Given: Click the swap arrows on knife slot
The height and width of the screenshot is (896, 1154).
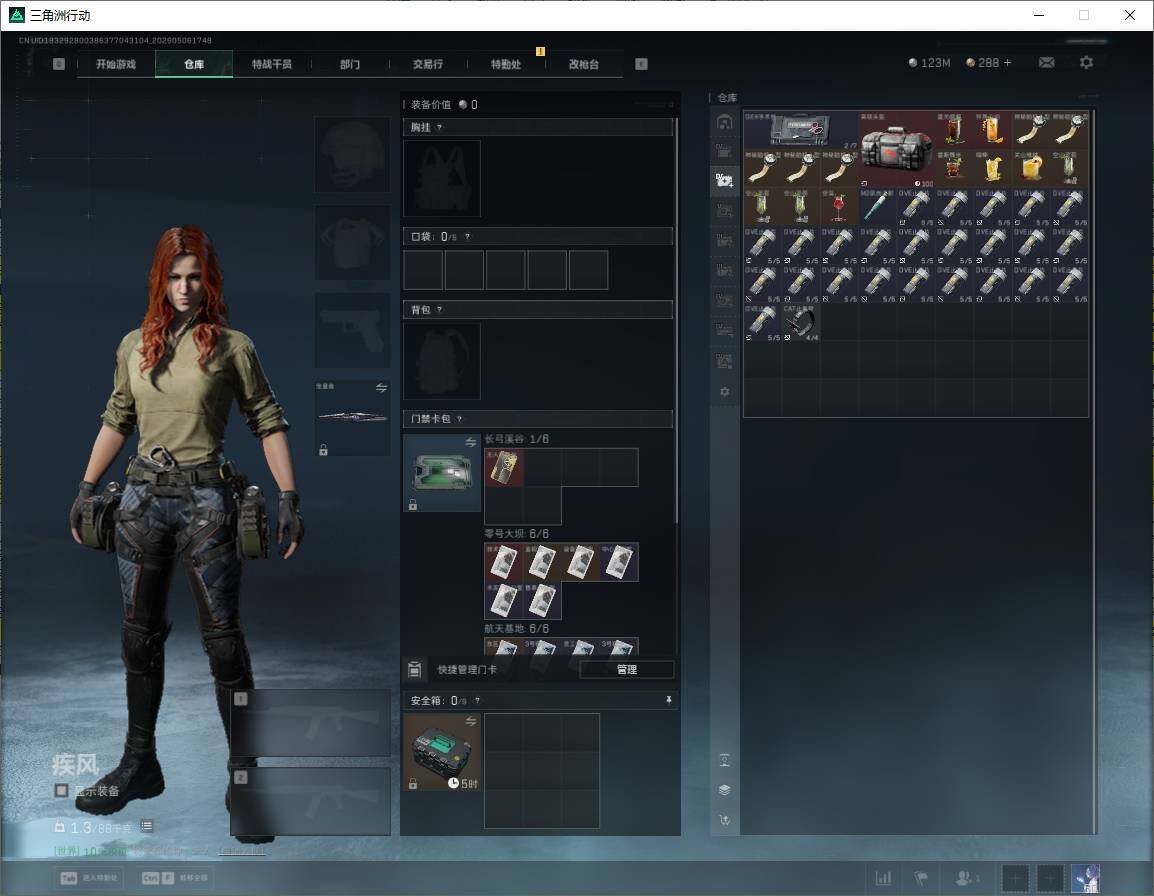Looking at the screenshot, I should point(381,388).
